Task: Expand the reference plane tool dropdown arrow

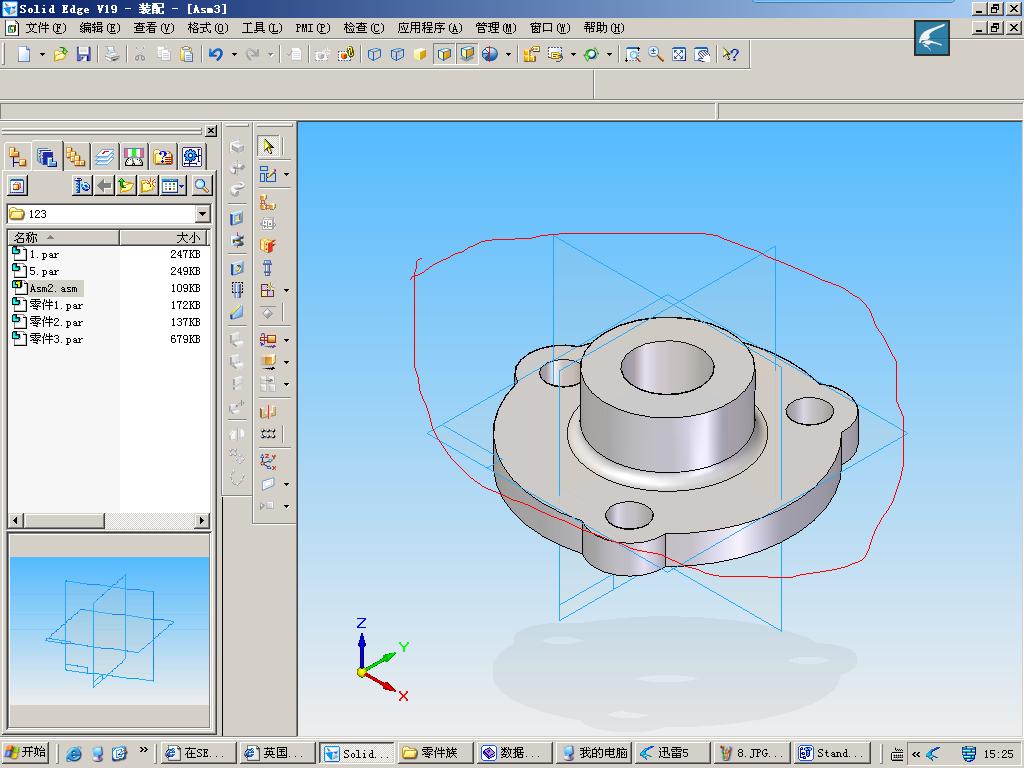Action: (x=286, y=484)
